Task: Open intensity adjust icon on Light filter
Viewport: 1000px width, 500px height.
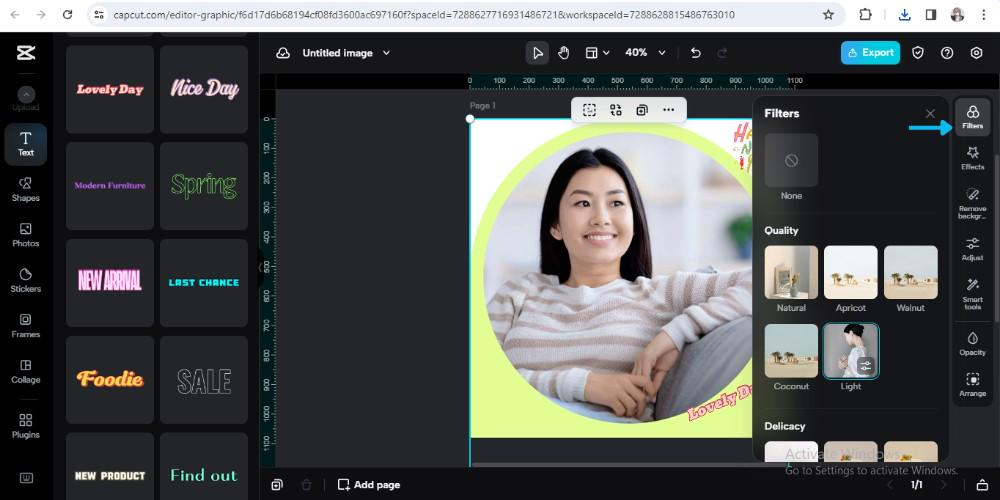Action: click(x=865, y=366)
